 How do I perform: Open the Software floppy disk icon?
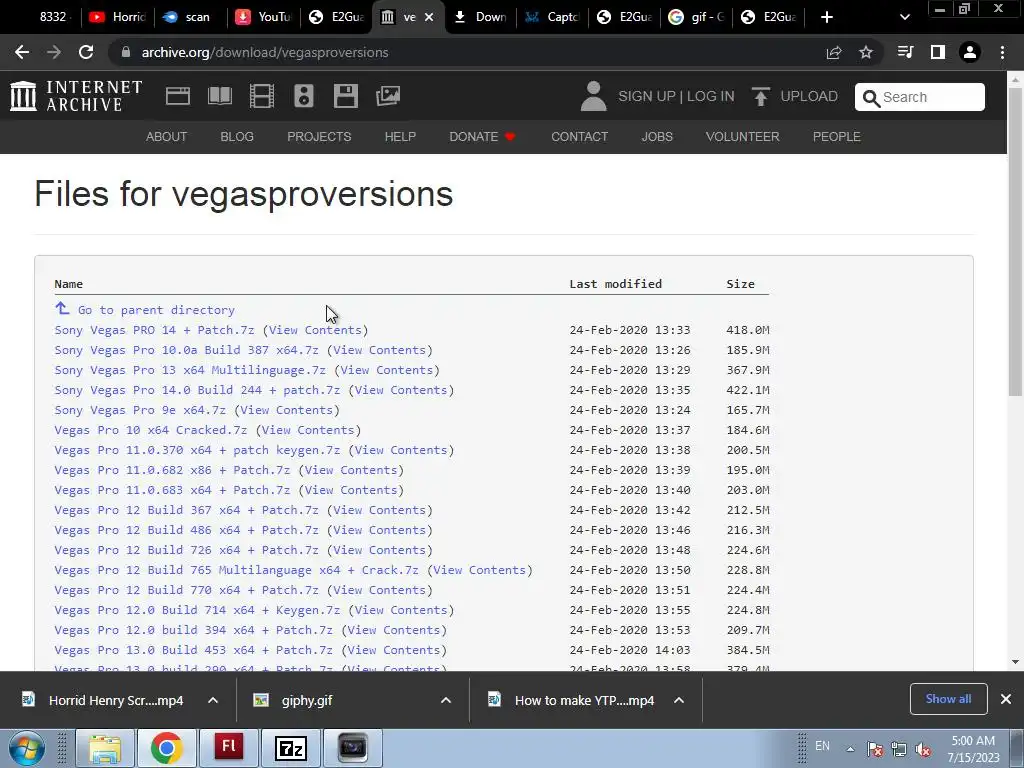click(x=345, y=96)
